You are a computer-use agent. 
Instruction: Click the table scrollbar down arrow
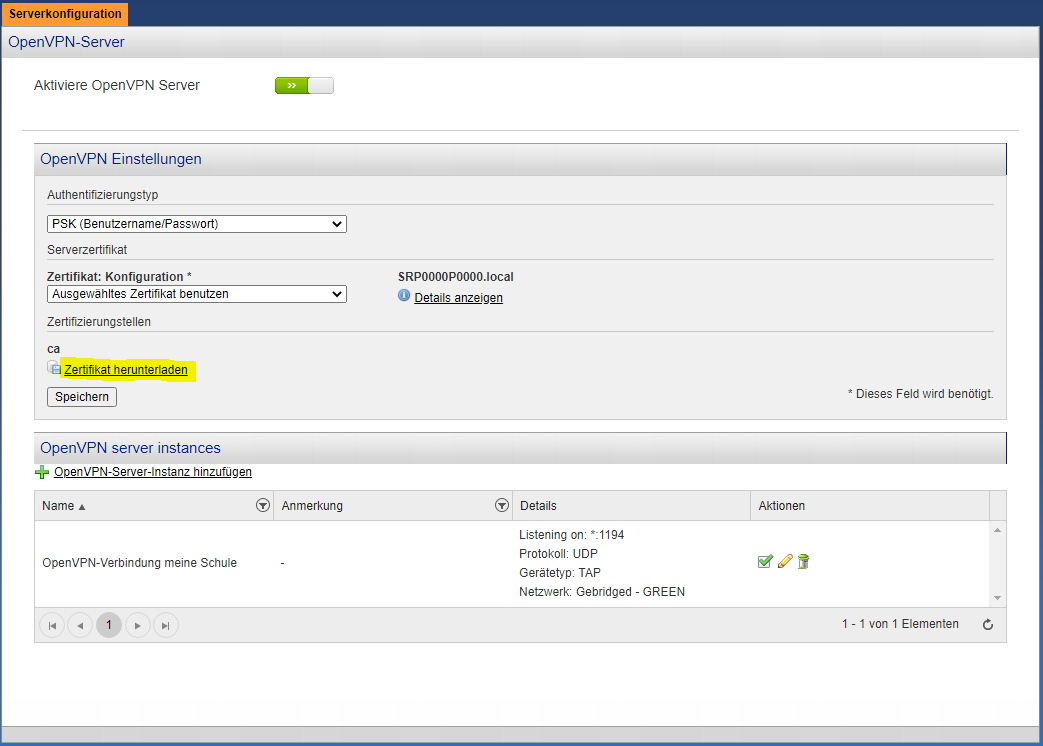[x=997, y=598]
